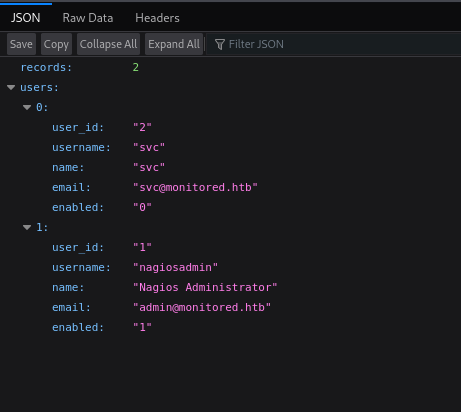Select the svc@monitored.htb email value

click(x=195, y=187)
